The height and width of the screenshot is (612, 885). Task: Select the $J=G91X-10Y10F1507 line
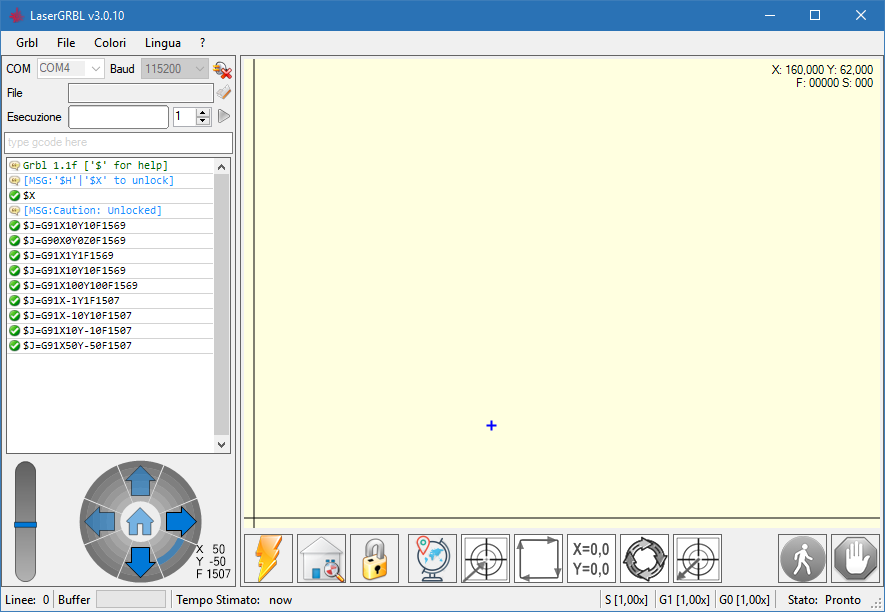coord(111,316)
